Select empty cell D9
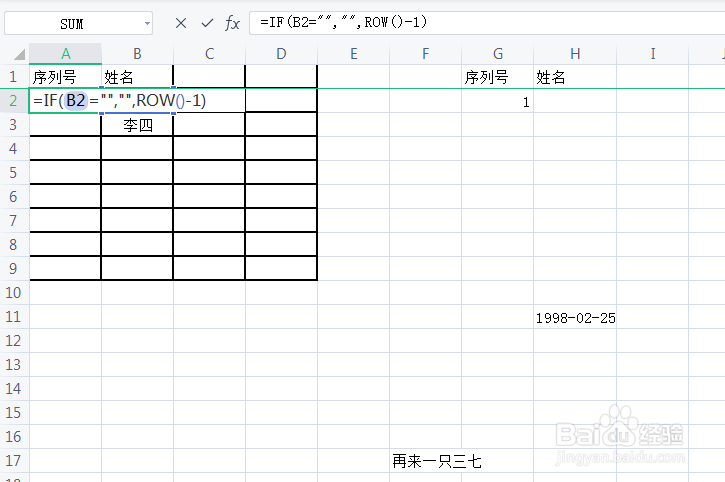 281,268
